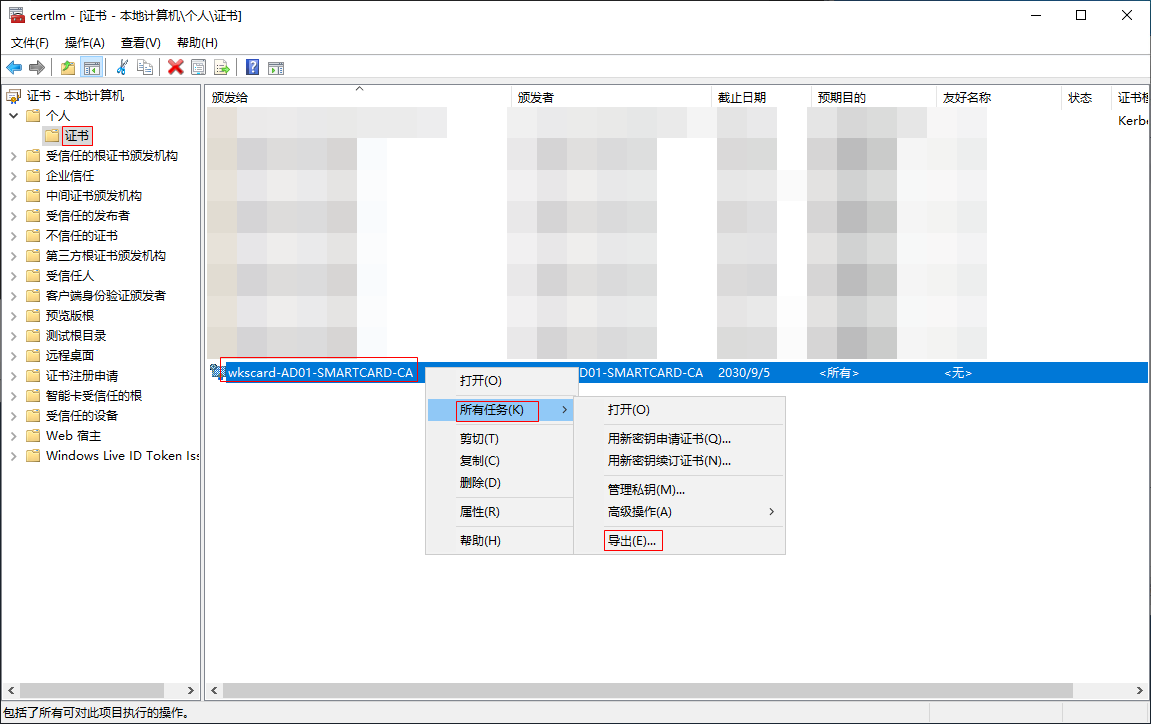This screenshot has width=1151, height=724.
Task: Open the 操作(A) menu
Action: click(84, 43)
